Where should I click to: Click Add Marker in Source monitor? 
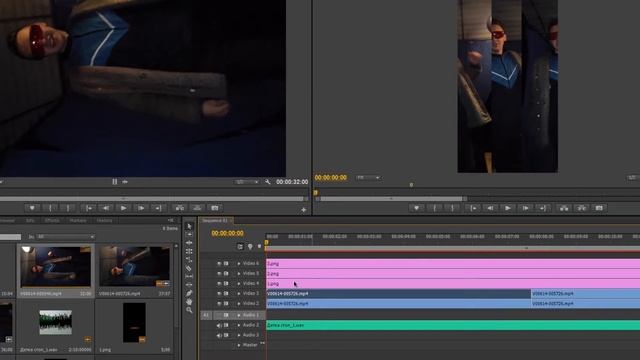(32, 208)
